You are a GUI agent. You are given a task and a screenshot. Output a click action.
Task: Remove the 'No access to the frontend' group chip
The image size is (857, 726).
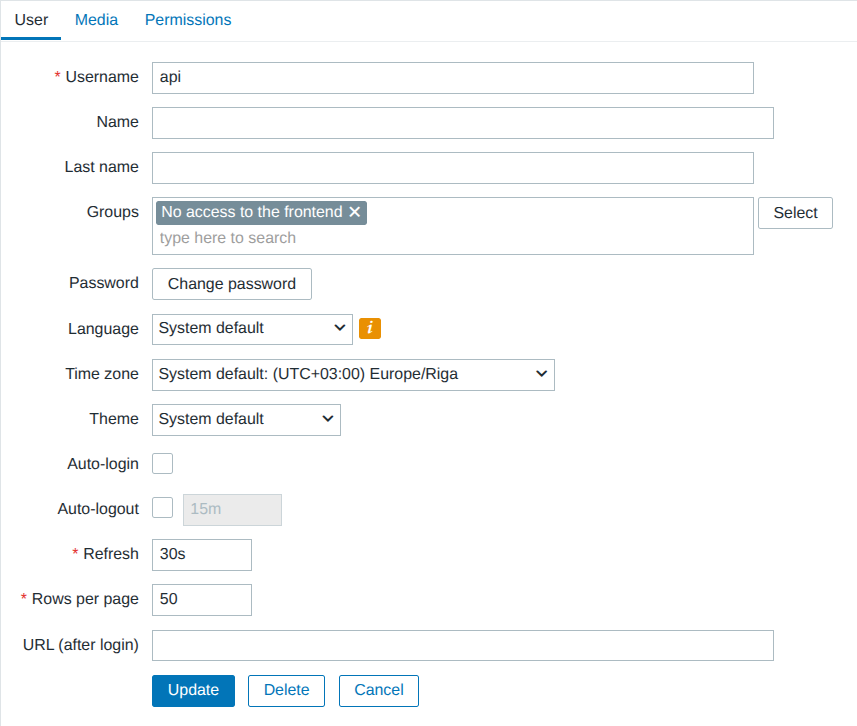(x=355, y=212)
